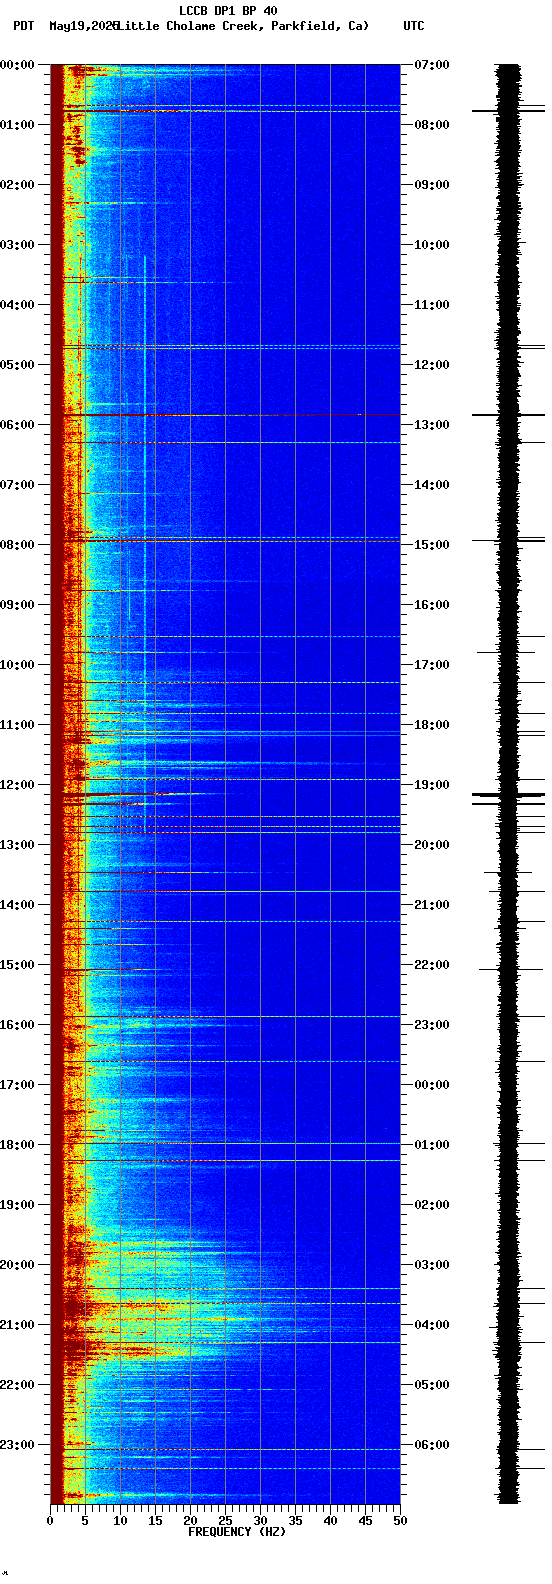552x1584 pixels.
Task: Click the UTC axis label '15:00'
Action: tap(432, 545)
